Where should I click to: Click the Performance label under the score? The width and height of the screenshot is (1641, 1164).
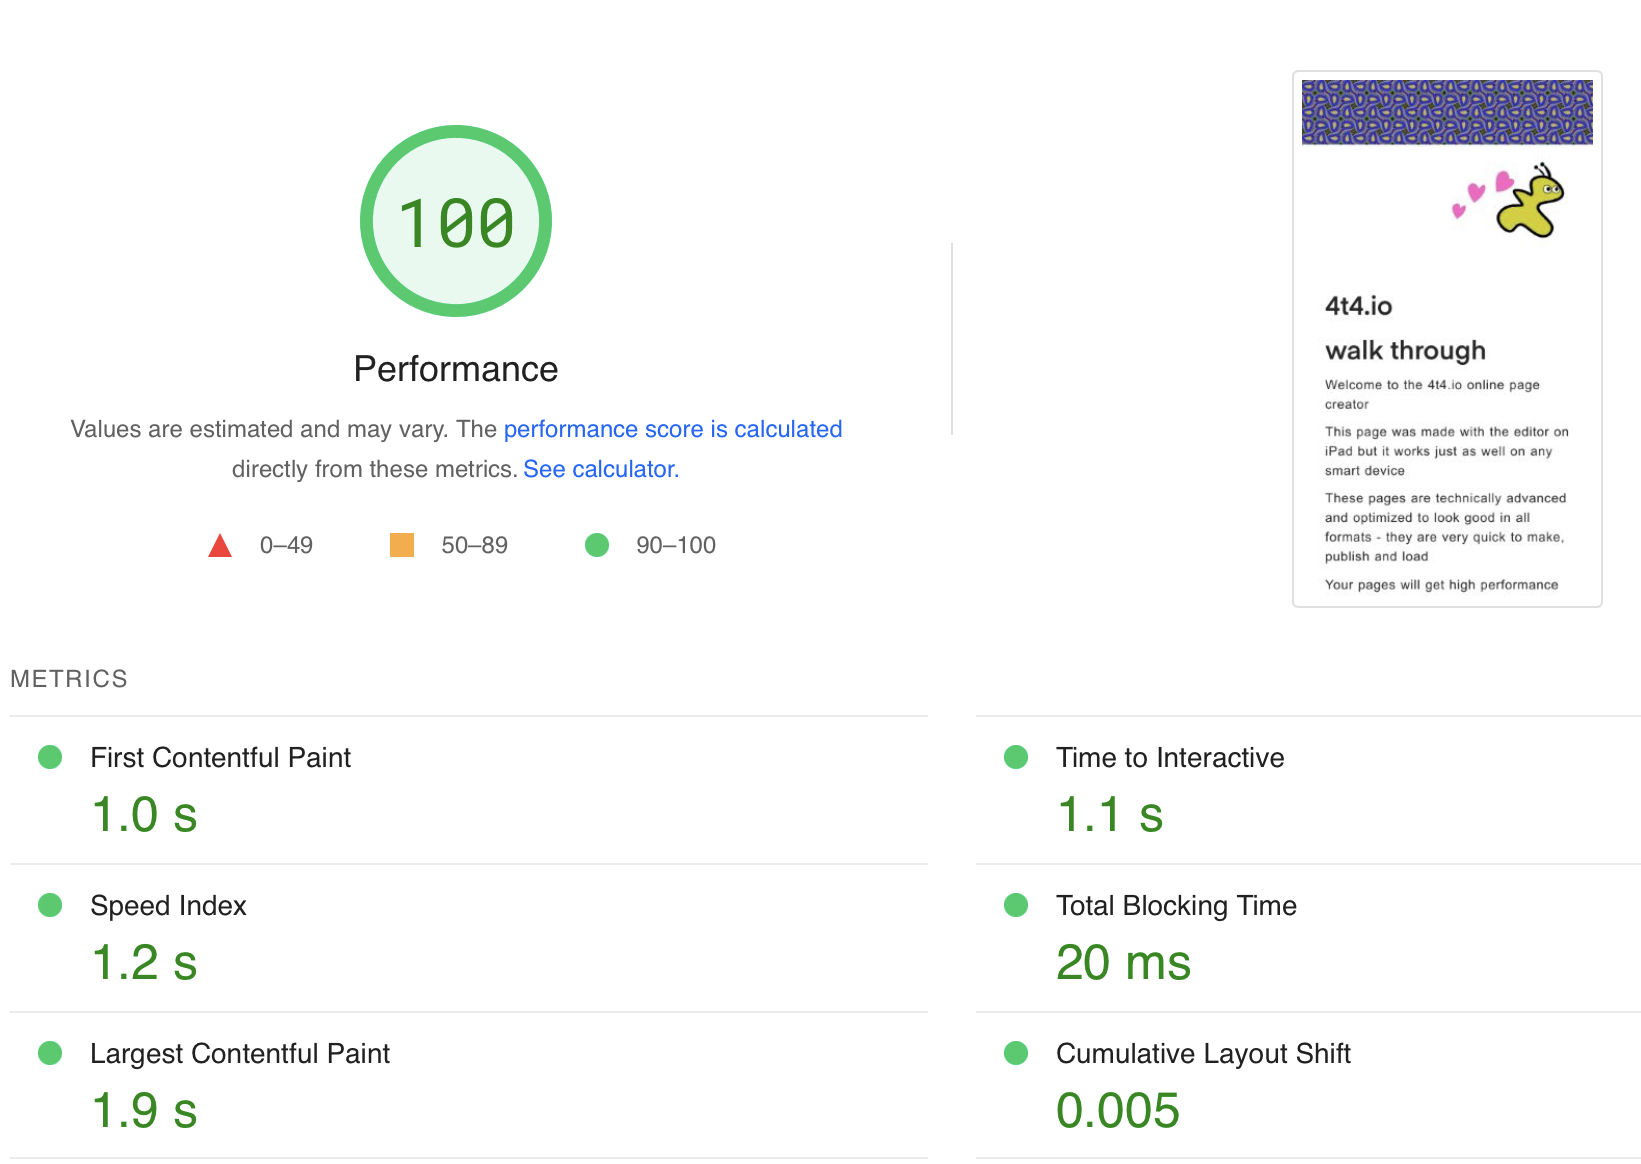coord(455,369)
